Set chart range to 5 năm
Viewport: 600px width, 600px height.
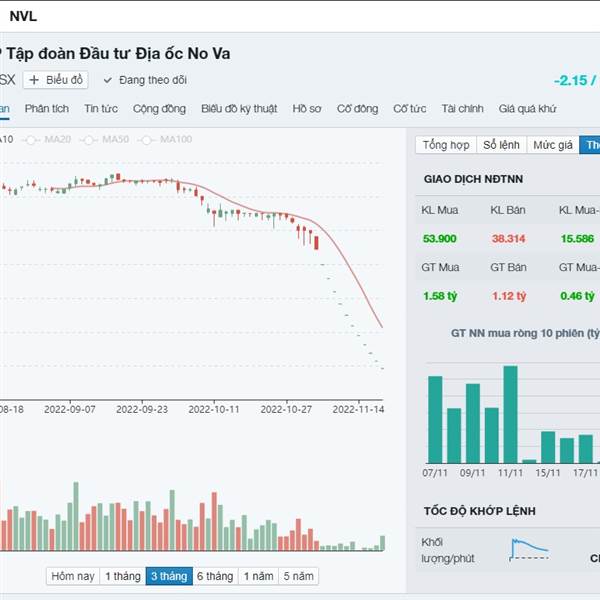298,576
